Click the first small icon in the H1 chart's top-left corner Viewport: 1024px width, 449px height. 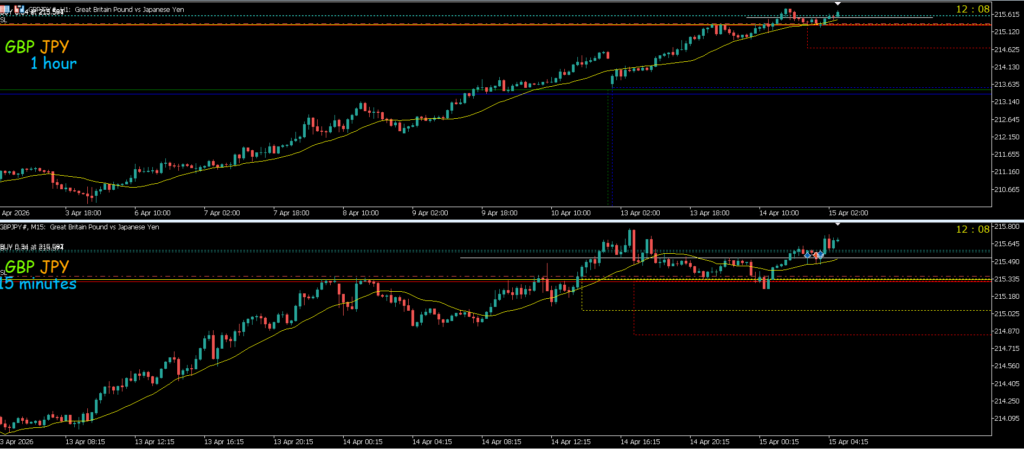(x=4, y=8)
